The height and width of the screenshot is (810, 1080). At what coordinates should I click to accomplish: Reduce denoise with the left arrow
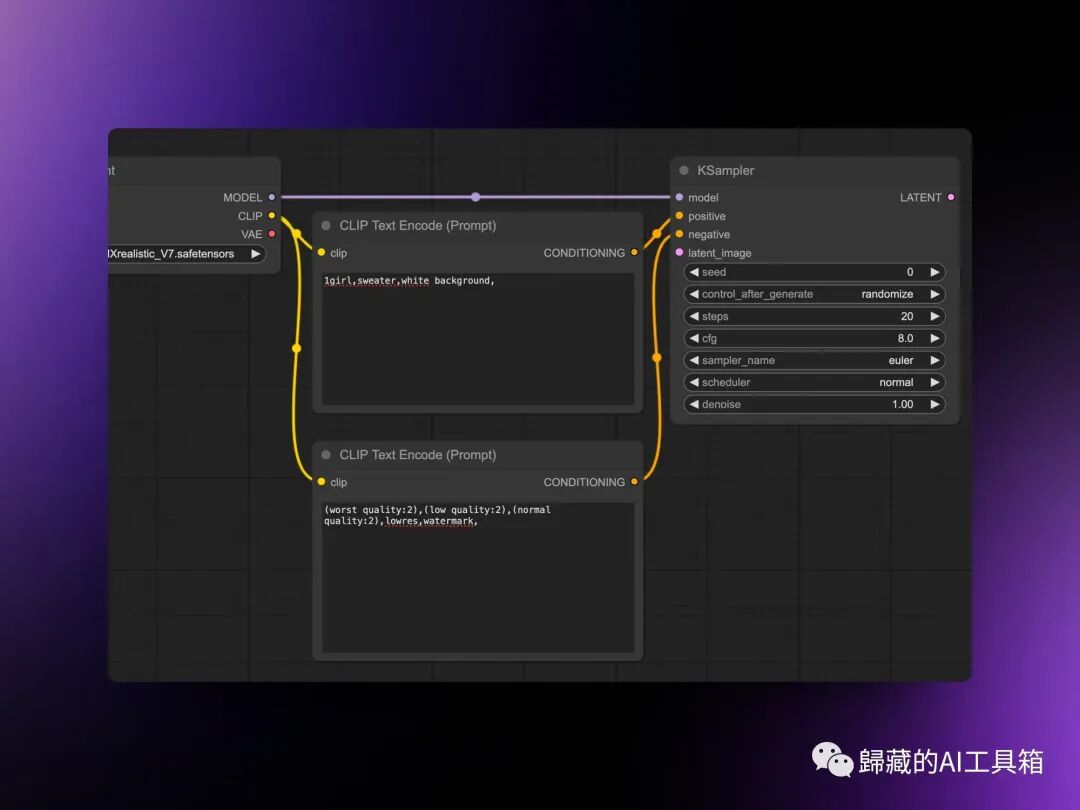pos(694,404)
